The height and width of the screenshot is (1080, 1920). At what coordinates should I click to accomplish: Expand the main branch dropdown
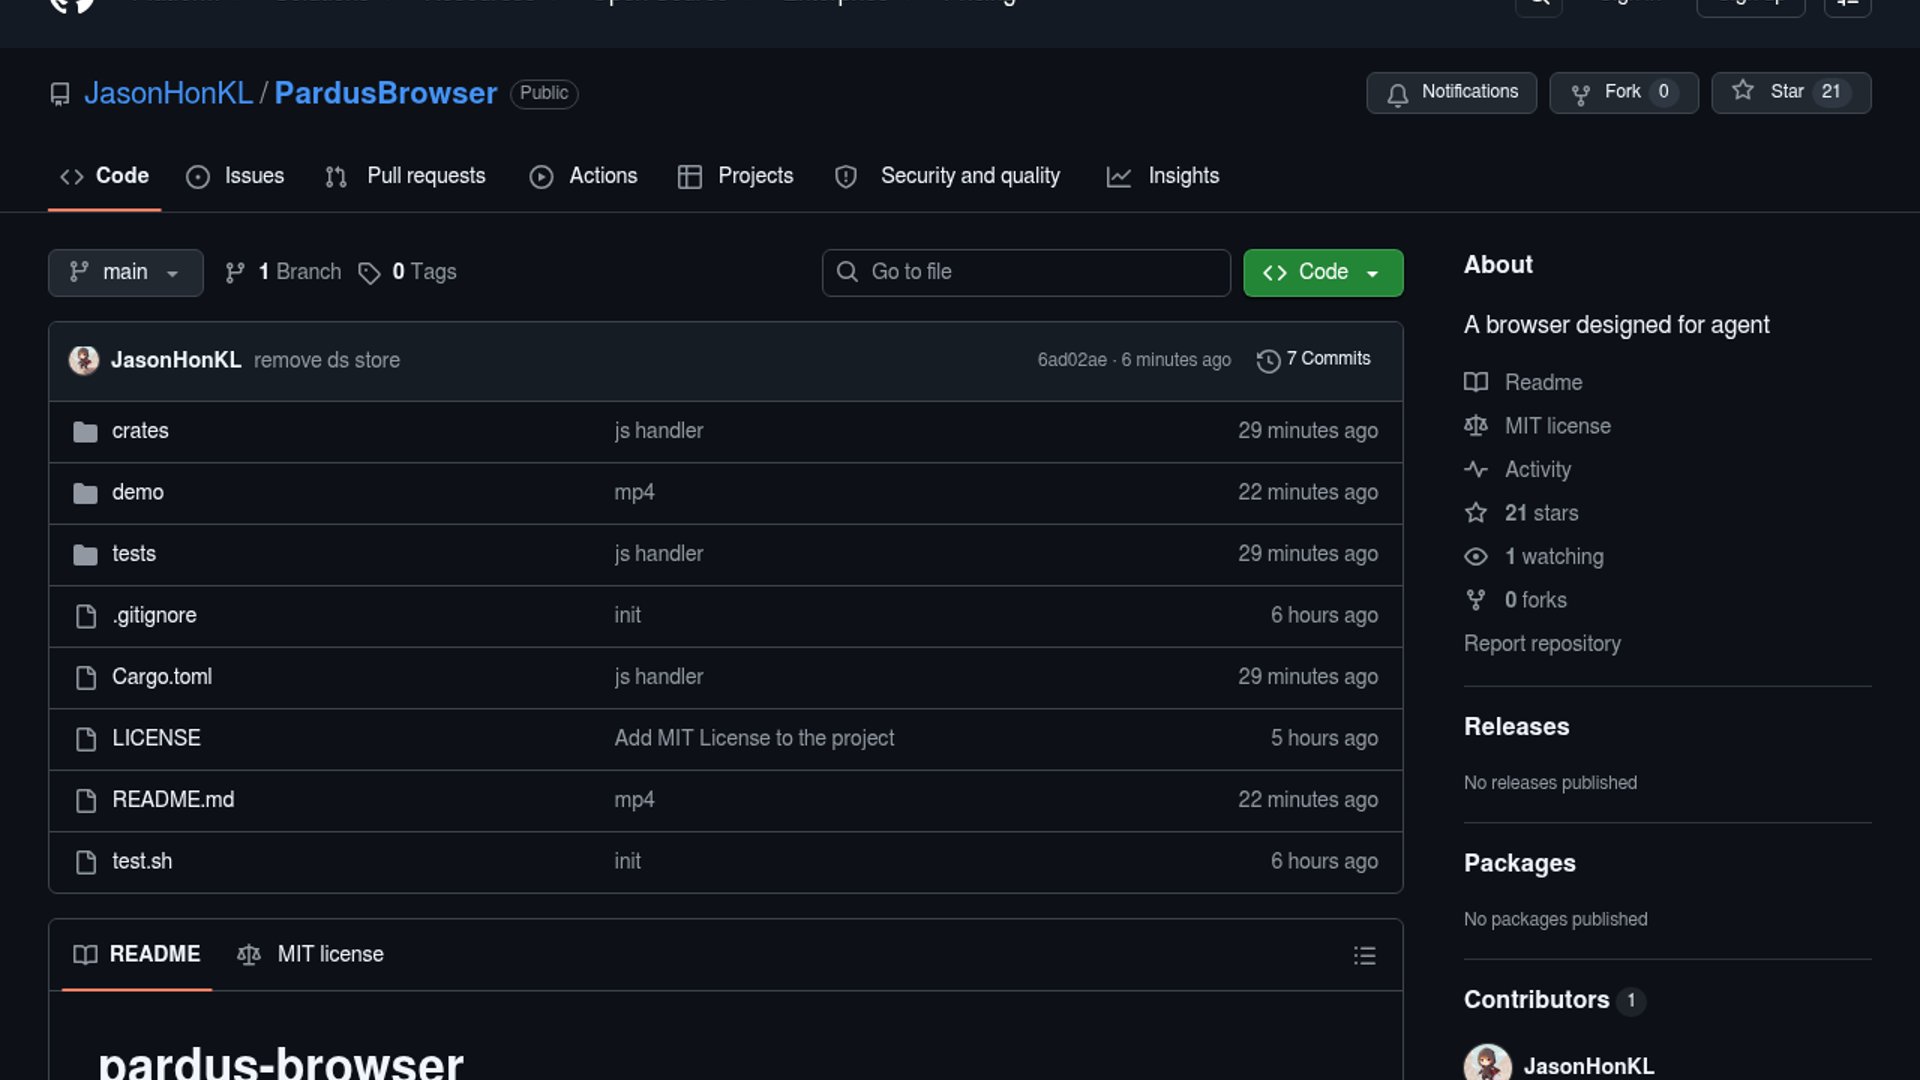tap(125, 272)
